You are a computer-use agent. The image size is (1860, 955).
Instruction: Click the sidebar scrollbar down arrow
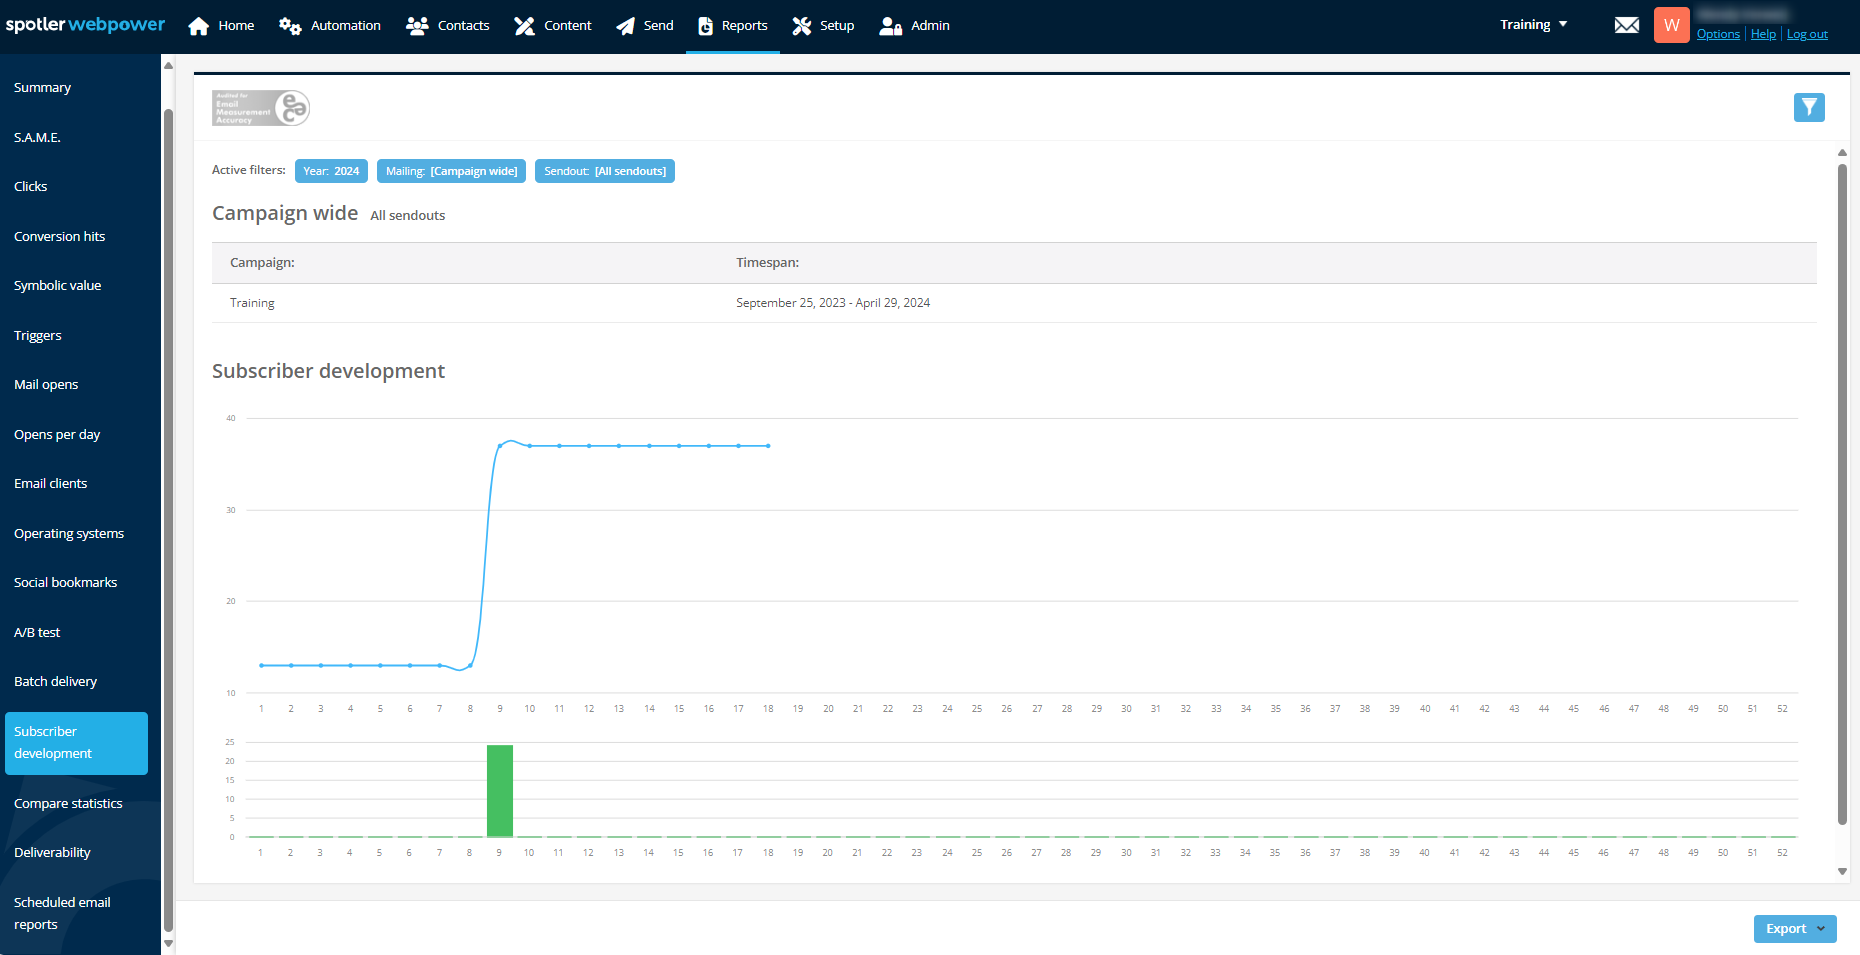pyautogui.click(x=168, y=943)
